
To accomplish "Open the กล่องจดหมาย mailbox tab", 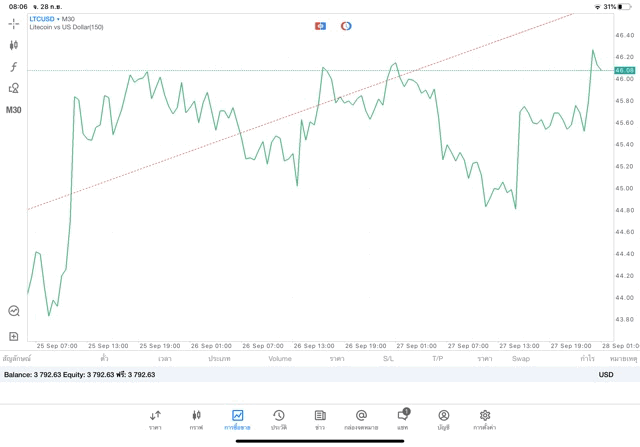I will 360,419.
